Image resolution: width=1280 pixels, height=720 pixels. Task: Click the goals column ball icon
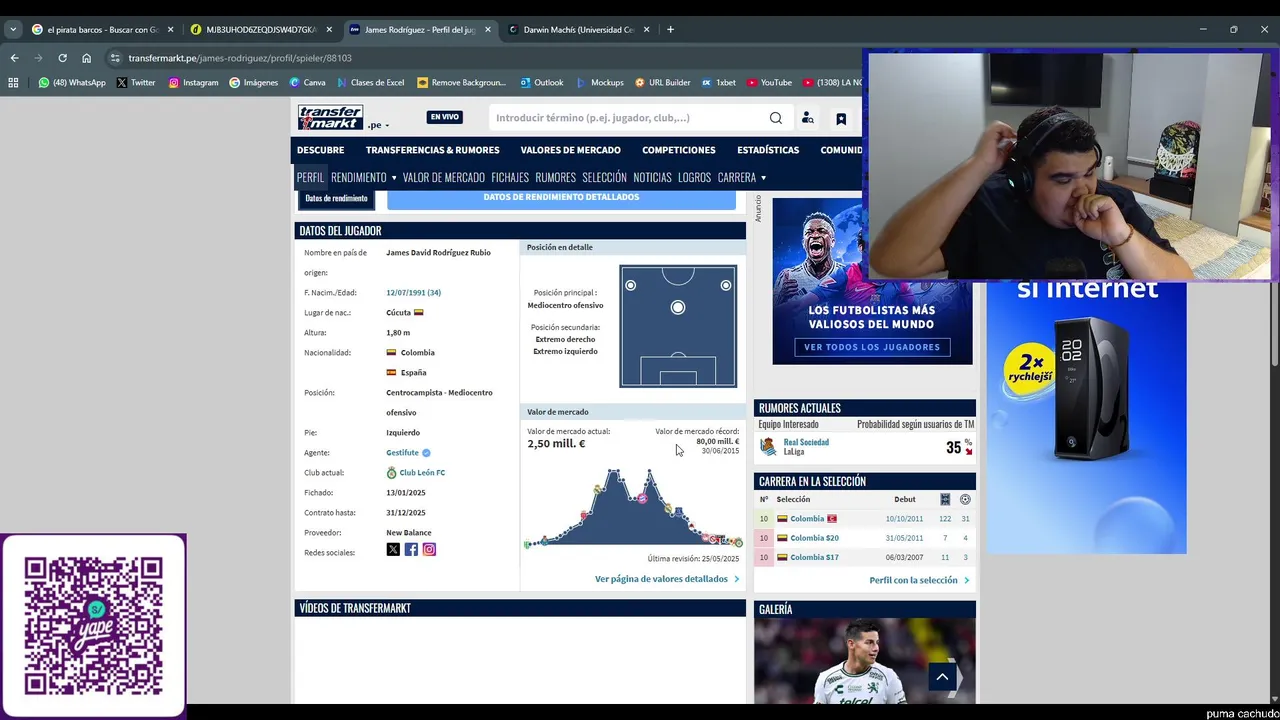coord(965,499)
